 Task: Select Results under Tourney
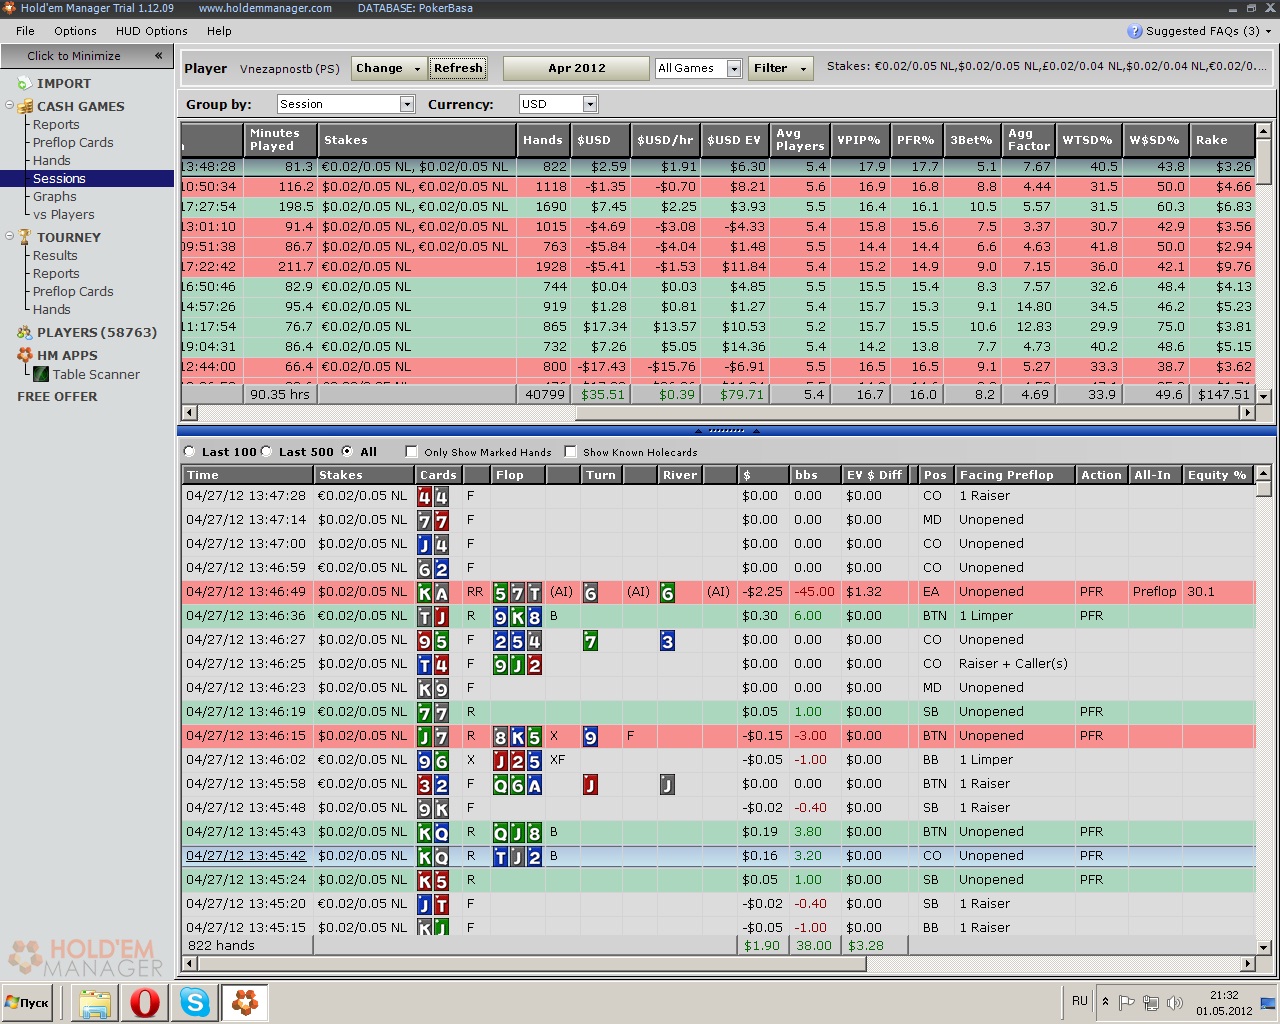point(55,256)
